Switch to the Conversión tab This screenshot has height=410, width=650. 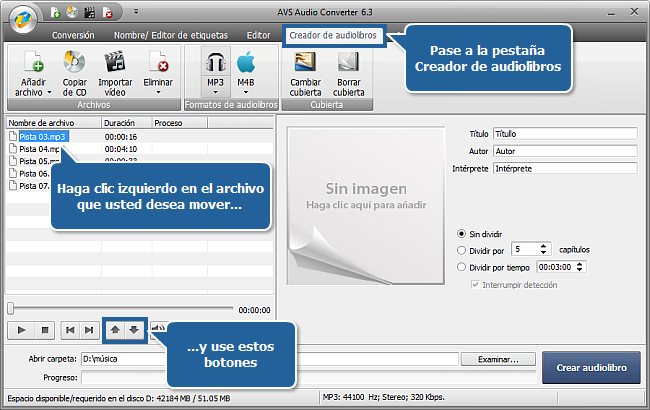tap(73, 34)
